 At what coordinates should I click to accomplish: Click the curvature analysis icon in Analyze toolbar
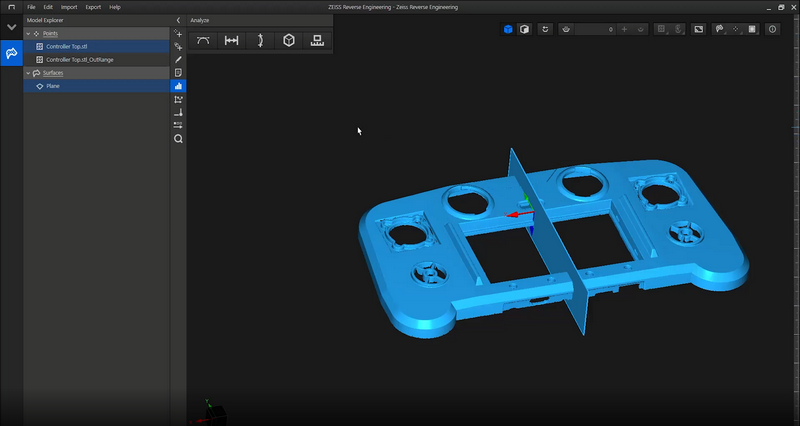click(x=203, y=41)
